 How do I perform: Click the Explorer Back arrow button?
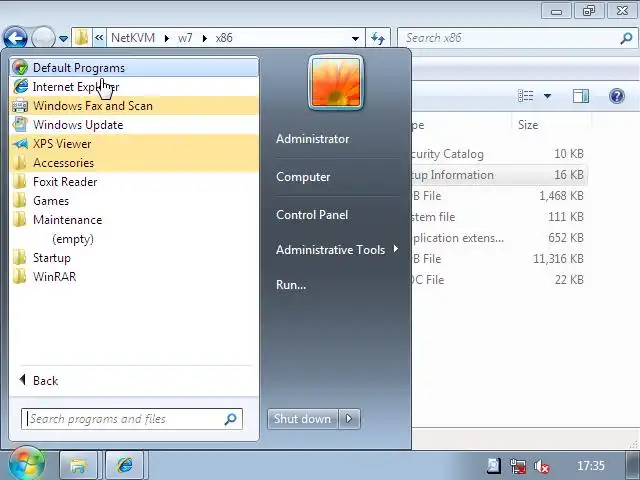coord(15,38)
